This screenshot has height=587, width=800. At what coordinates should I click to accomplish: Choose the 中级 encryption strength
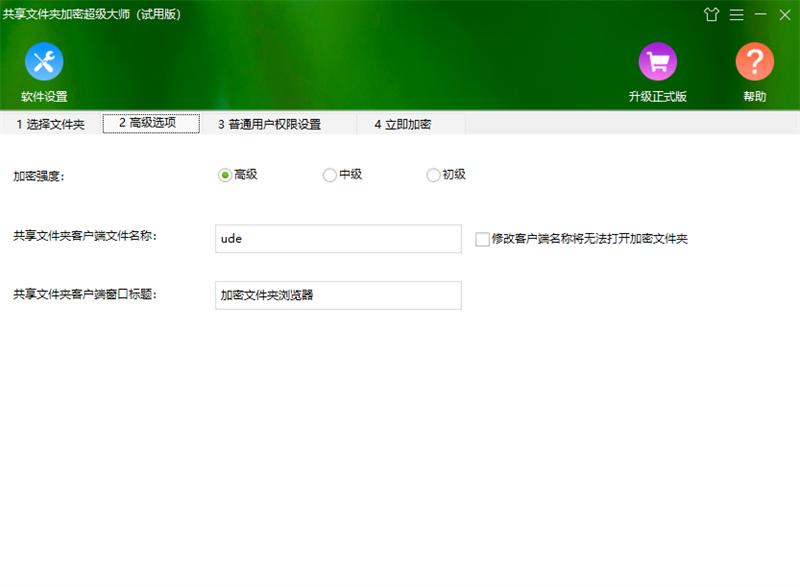(x=330, y=175)
